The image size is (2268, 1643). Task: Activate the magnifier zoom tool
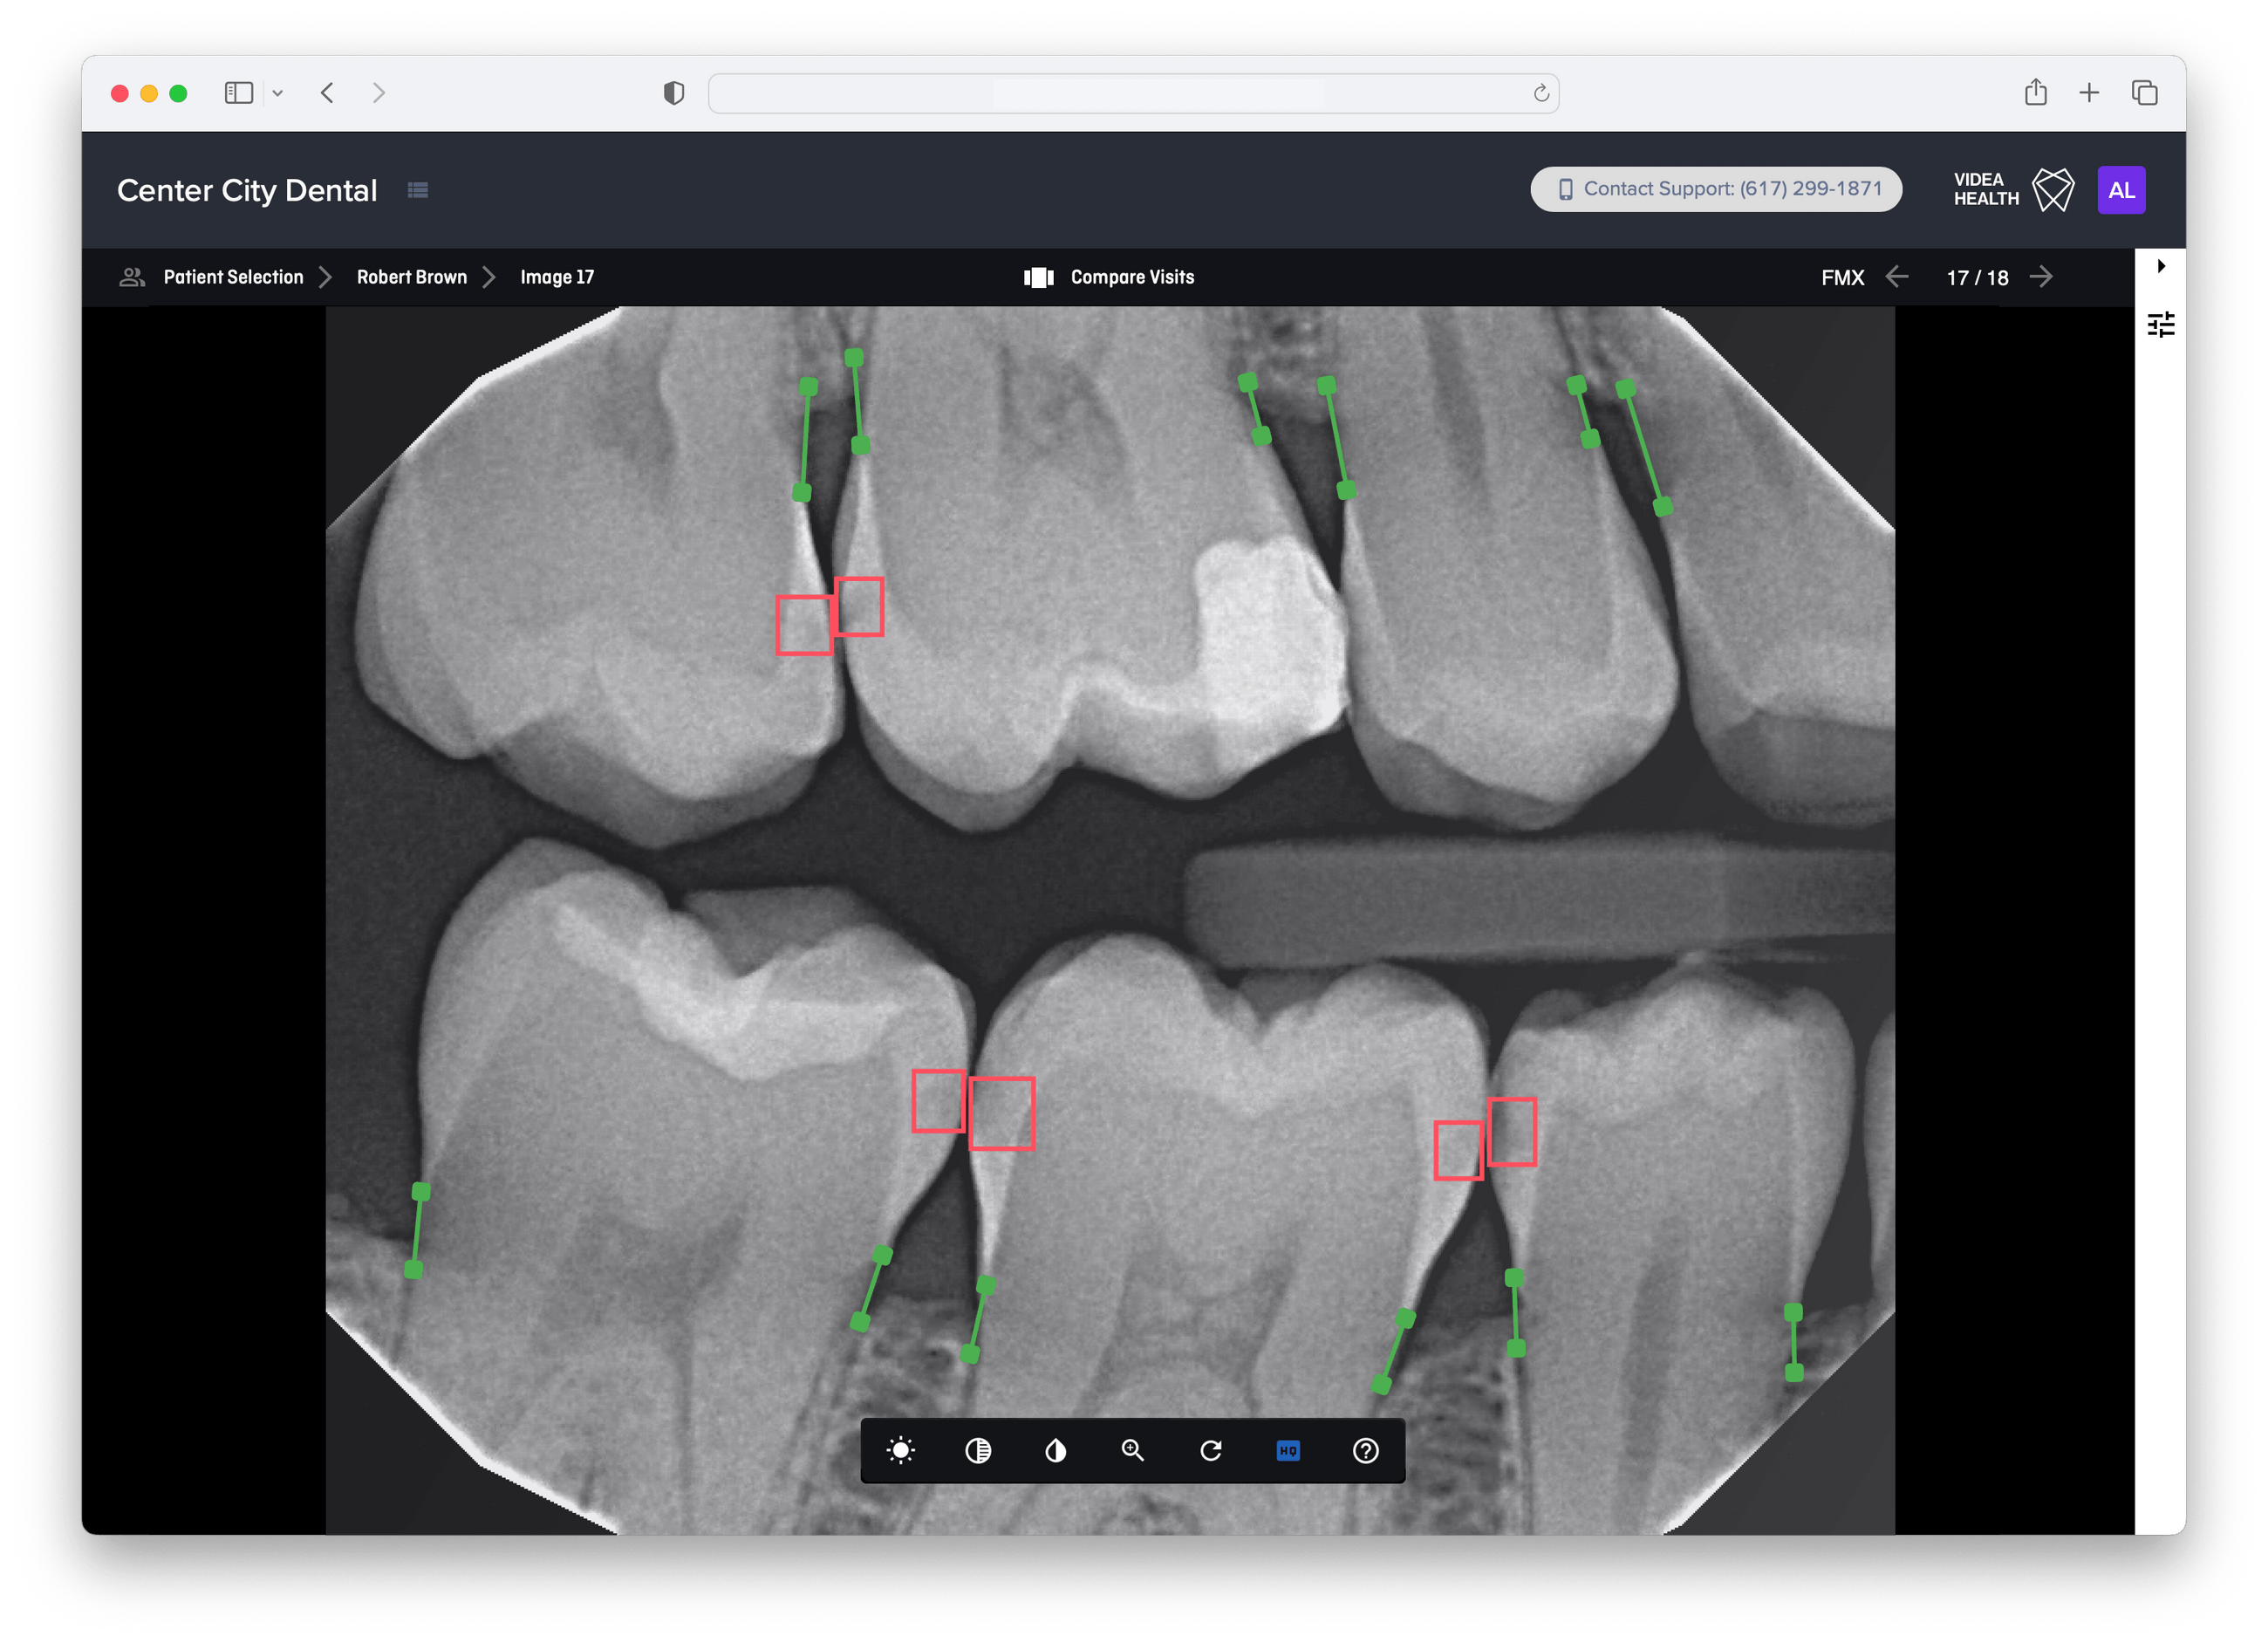(1132, 1450)
